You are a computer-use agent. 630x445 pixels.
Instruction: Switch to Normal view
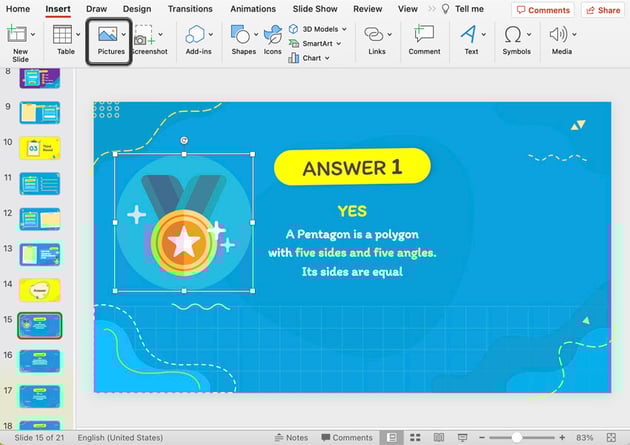tap(392, 437)
